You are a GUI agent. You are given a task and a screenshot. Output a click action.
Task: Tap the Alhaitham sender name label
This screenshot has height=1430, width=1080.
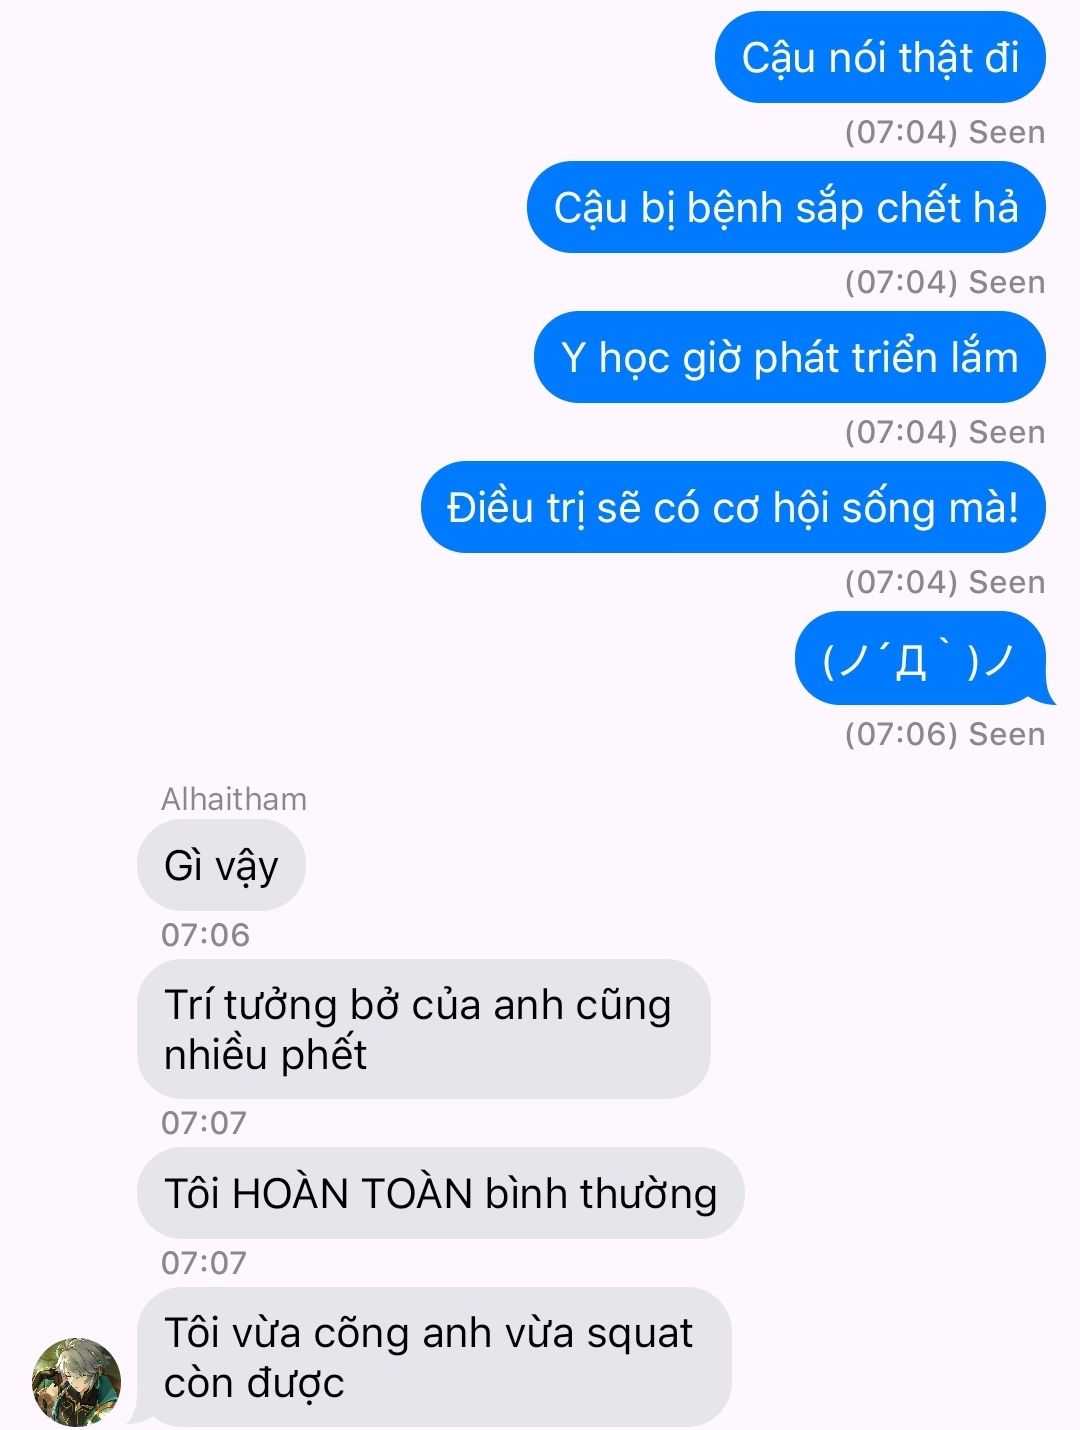pyautogui.click(x=234, y=799)
